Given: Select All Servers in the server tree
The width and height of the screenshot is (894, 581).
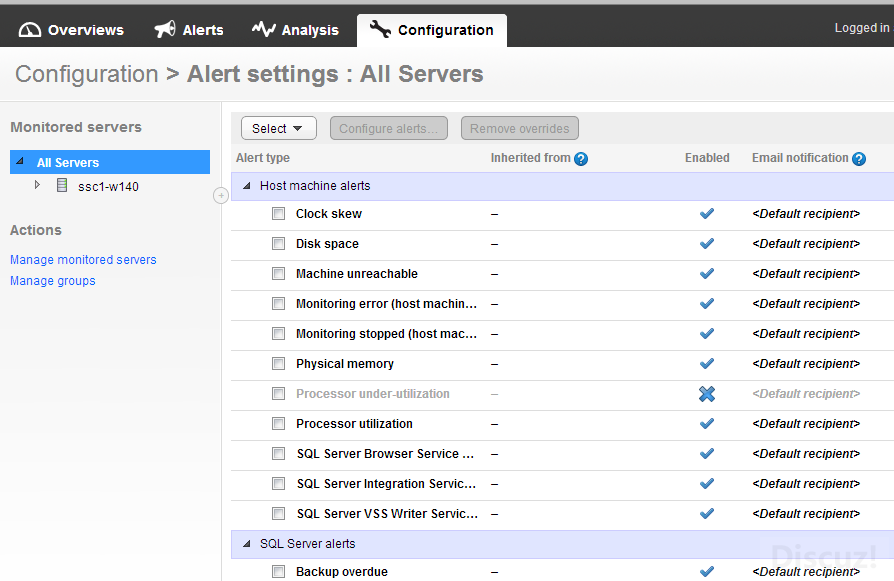Looking at the screenshot, I should pyautogui.click(x=68, y=162).
